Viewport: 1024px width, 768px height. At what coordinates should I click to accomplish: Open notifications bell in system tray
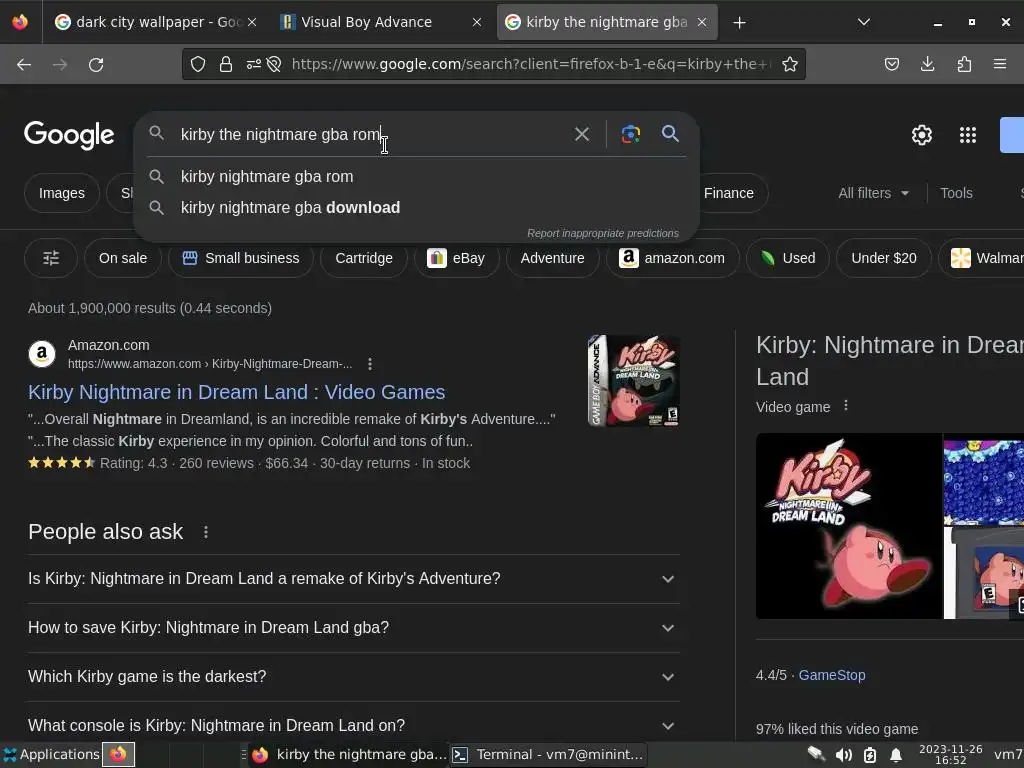[896, 755]
